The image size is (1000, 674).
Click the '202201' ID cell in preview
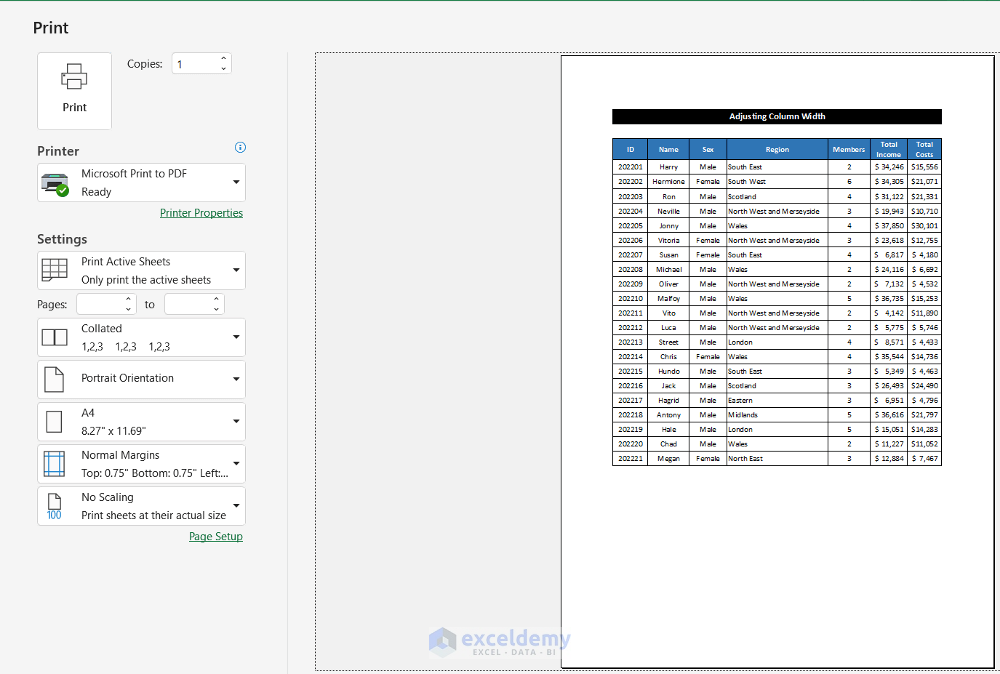click(x=630, y=167)
